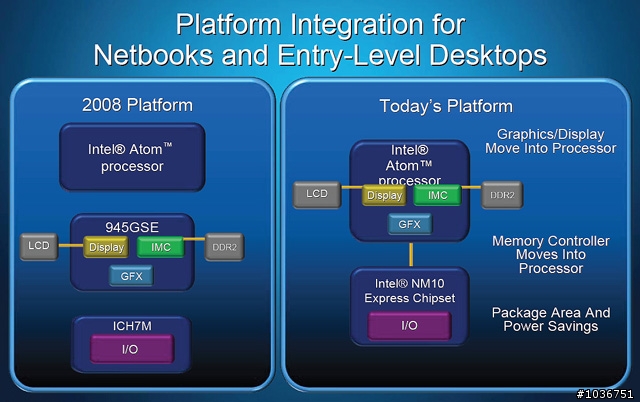Screen dimensions: 640x402
Task: Click the DDR2 block in 2008 Platform
Action: tap(224, 247)
